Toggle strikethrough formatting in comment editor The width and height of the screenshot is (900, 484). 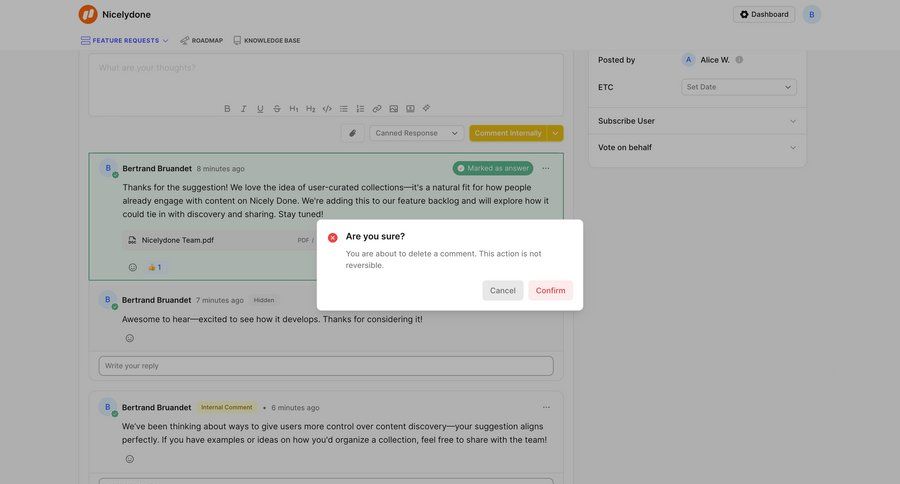click(277, 109)
